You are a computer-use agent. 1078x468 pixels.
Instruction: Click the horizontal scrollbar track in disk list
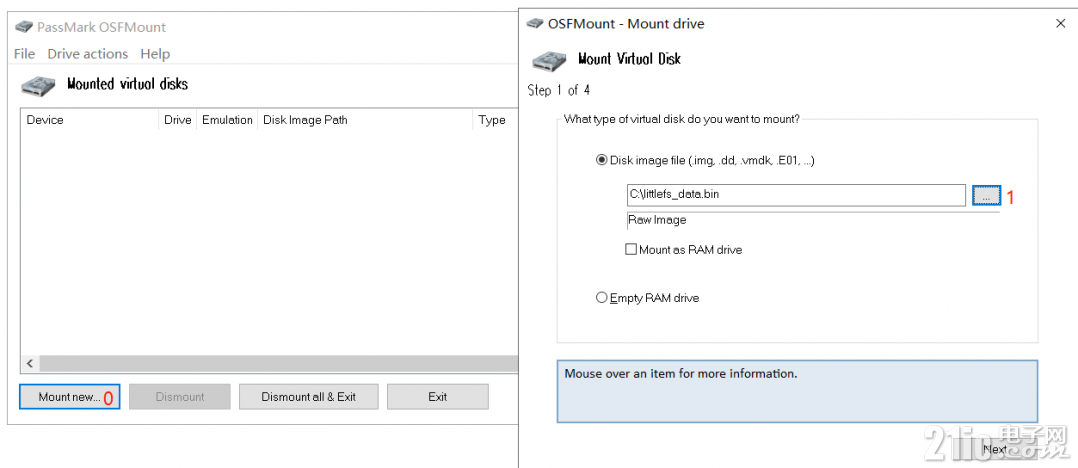278,363
